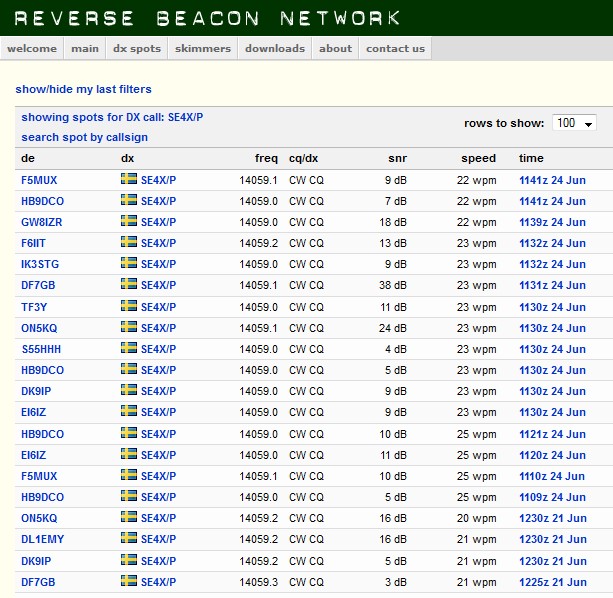Click the Swedish flag in the F5MUX 1141z row
613x598 pixels.
[128, 180]
